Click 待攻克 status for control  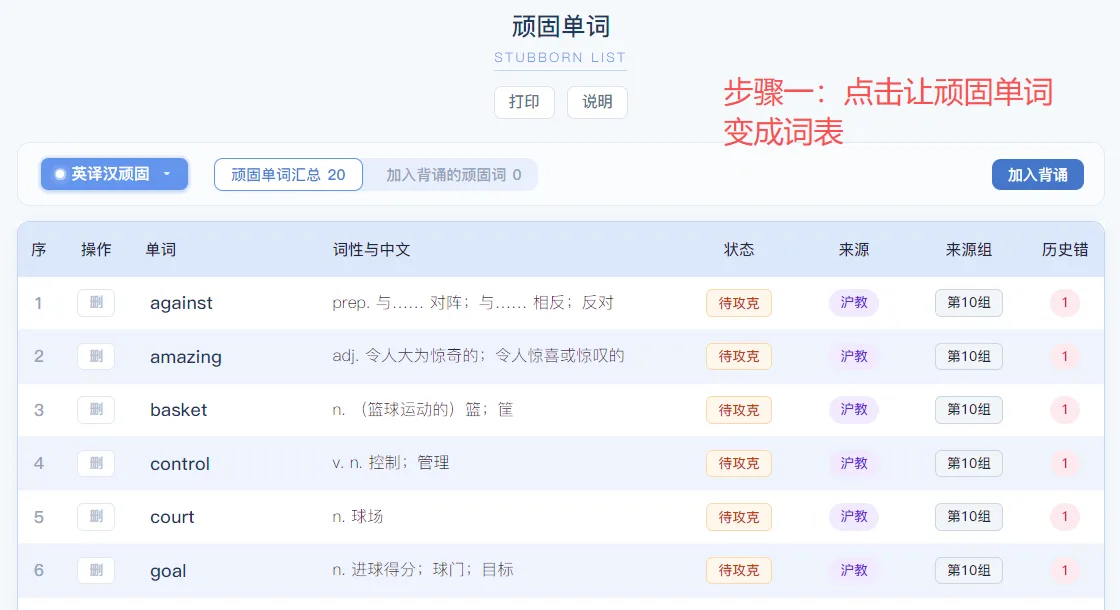pos(739,464)
